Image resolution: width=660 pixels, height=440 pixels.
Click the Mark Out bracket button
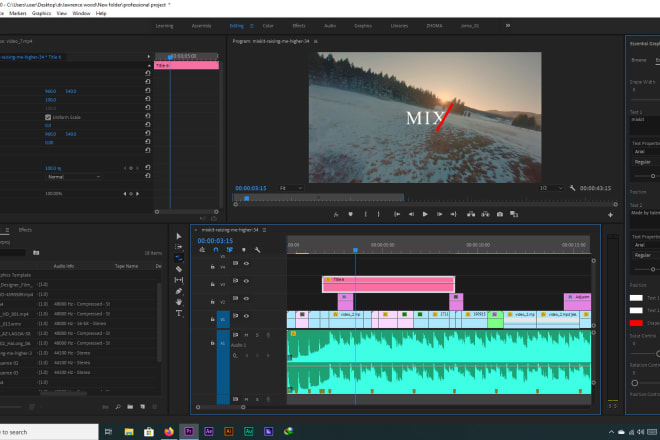[x=378, y=214]
